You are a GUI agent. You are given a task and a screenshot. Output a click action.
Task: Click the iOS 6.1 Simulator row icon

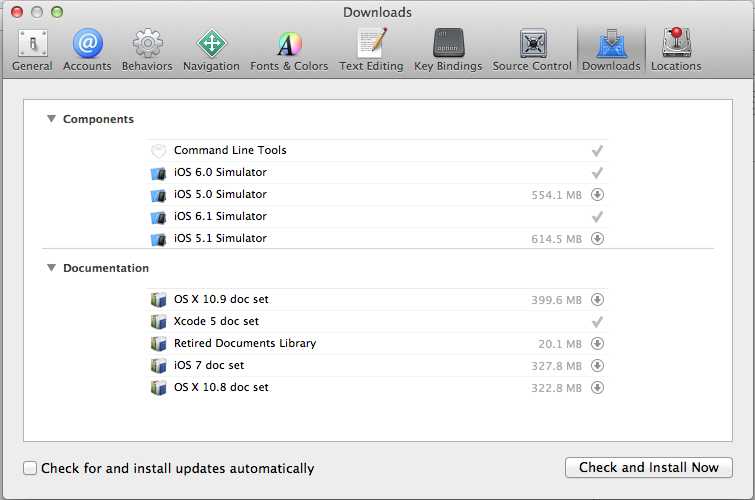pos(158,217)
